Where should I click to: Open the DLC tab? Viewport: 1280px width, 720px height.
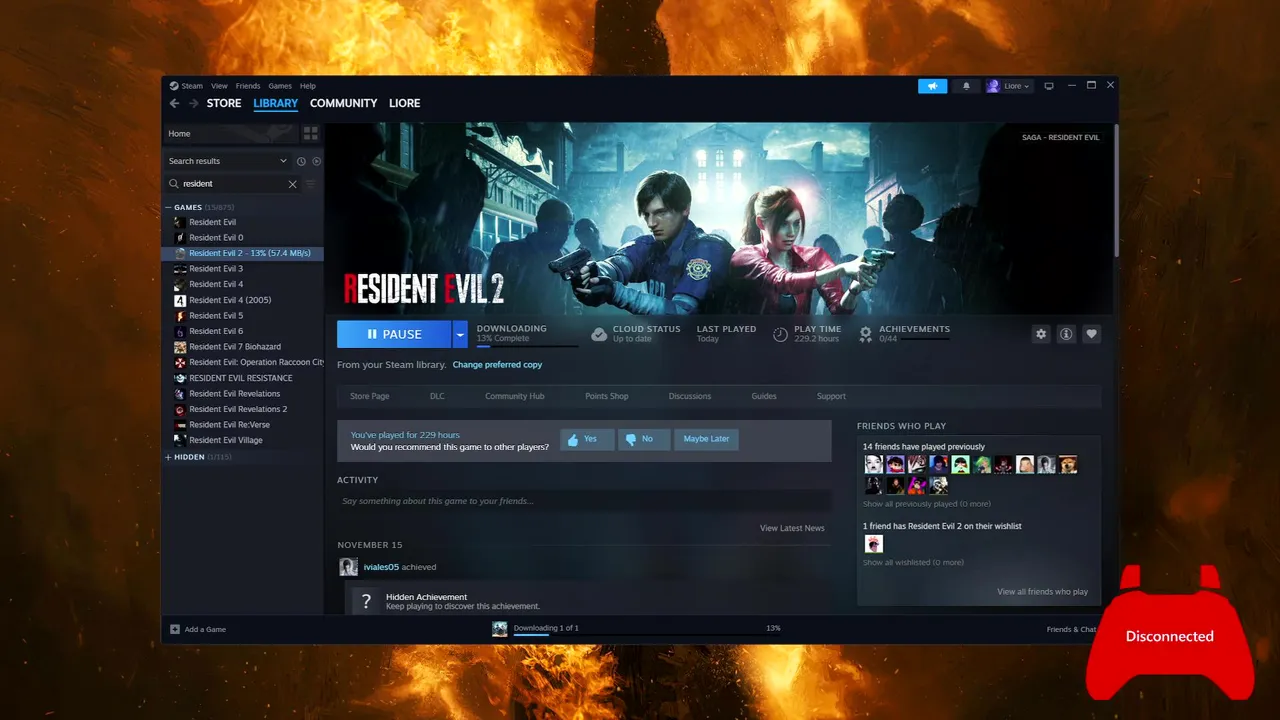437,396
